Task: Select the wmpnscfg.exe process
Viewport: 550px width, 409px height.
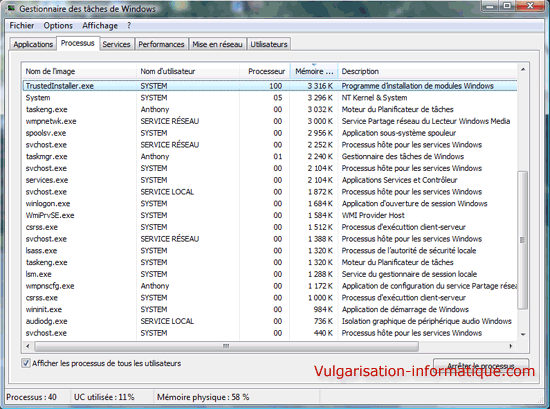Action: [x=50, y=286]
